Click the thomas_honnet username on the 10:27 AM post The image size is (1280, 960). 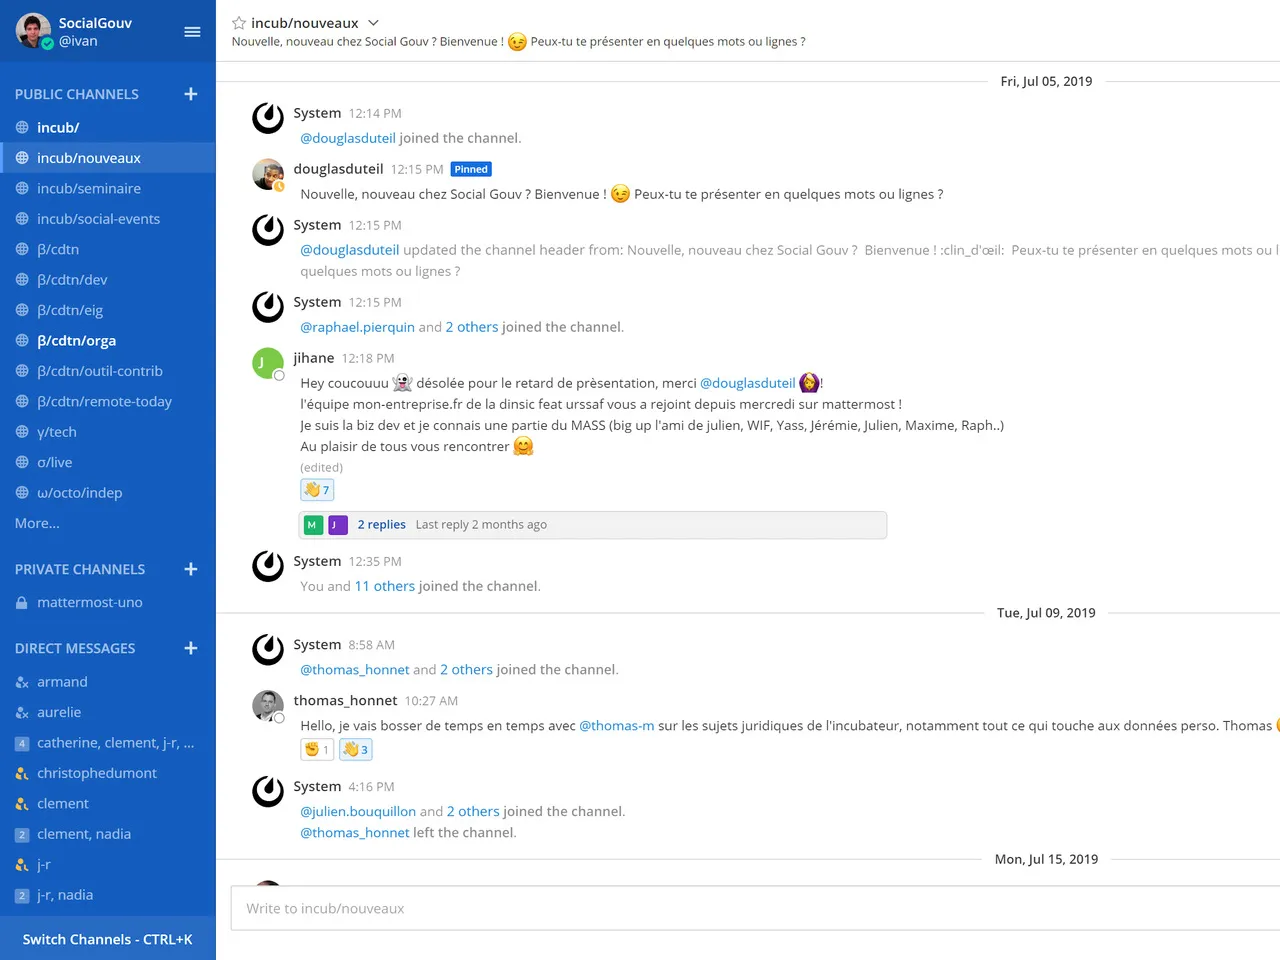point(345,701)
